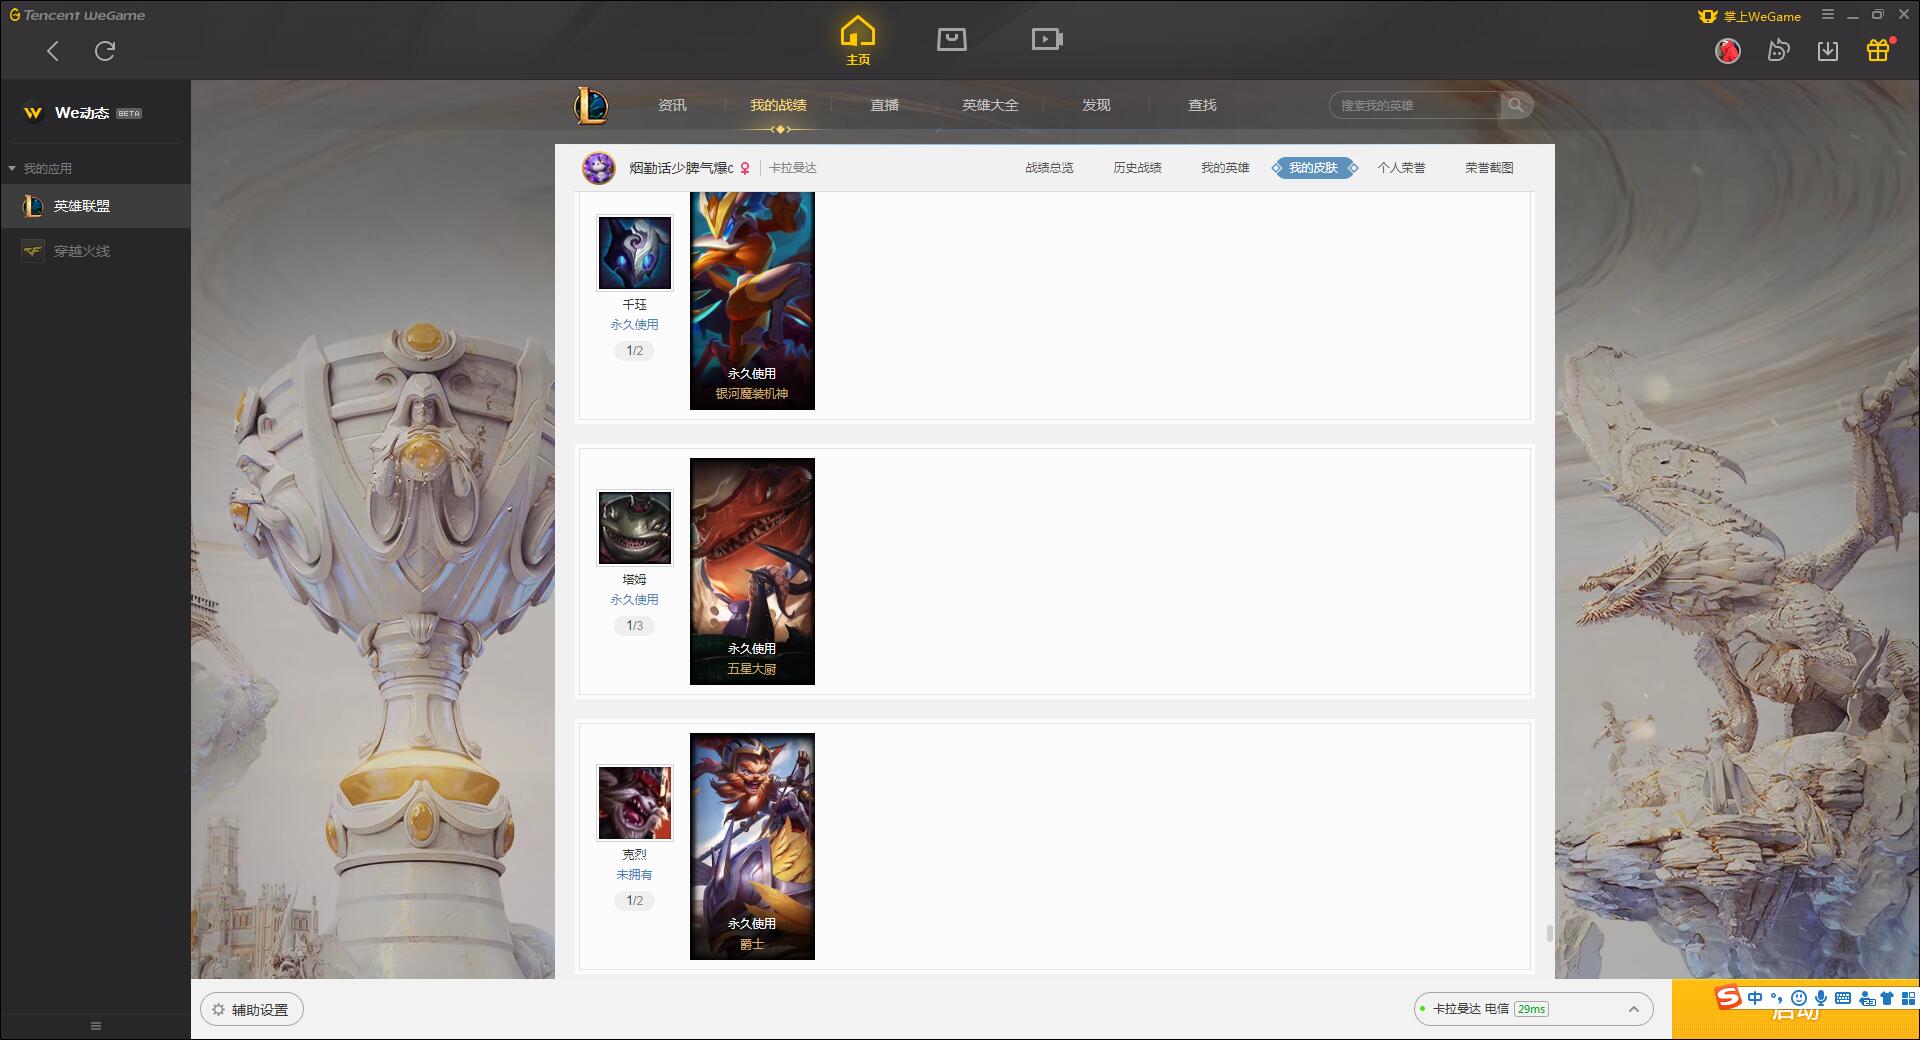
Task: Open the store icon next to the home icon
Action: coord(952,39)
